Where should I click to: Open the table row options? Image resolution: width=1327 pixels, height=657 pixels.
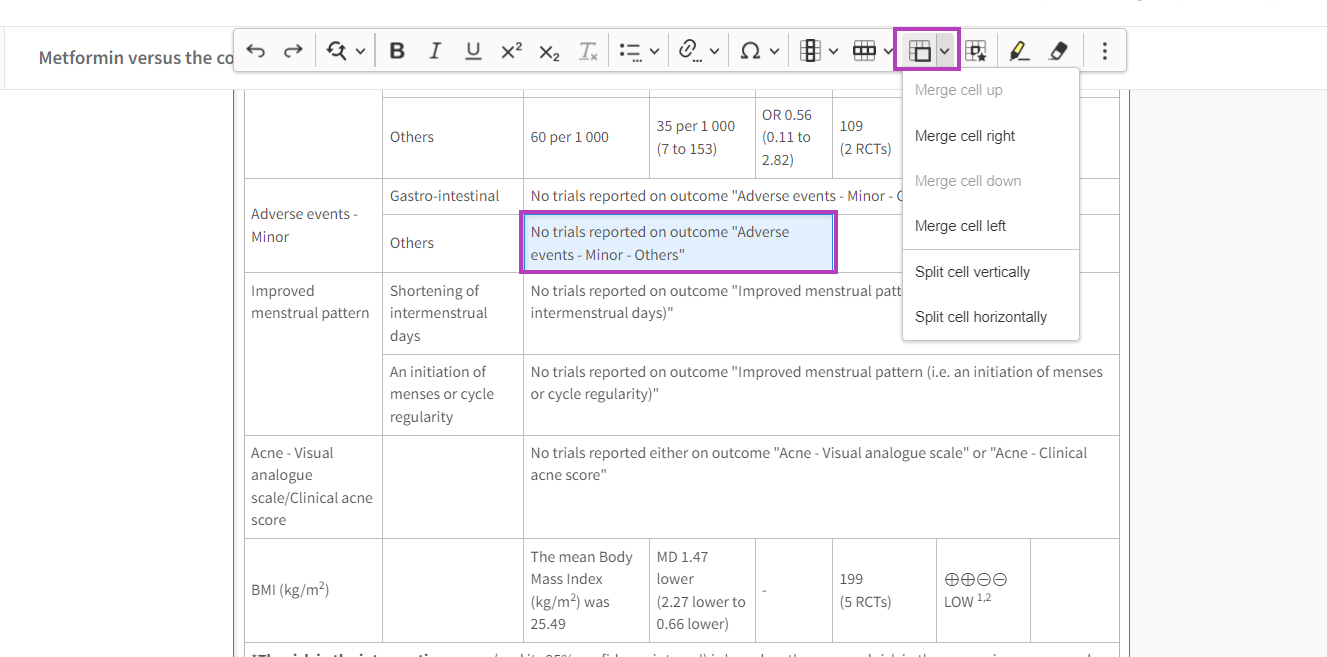873,51
